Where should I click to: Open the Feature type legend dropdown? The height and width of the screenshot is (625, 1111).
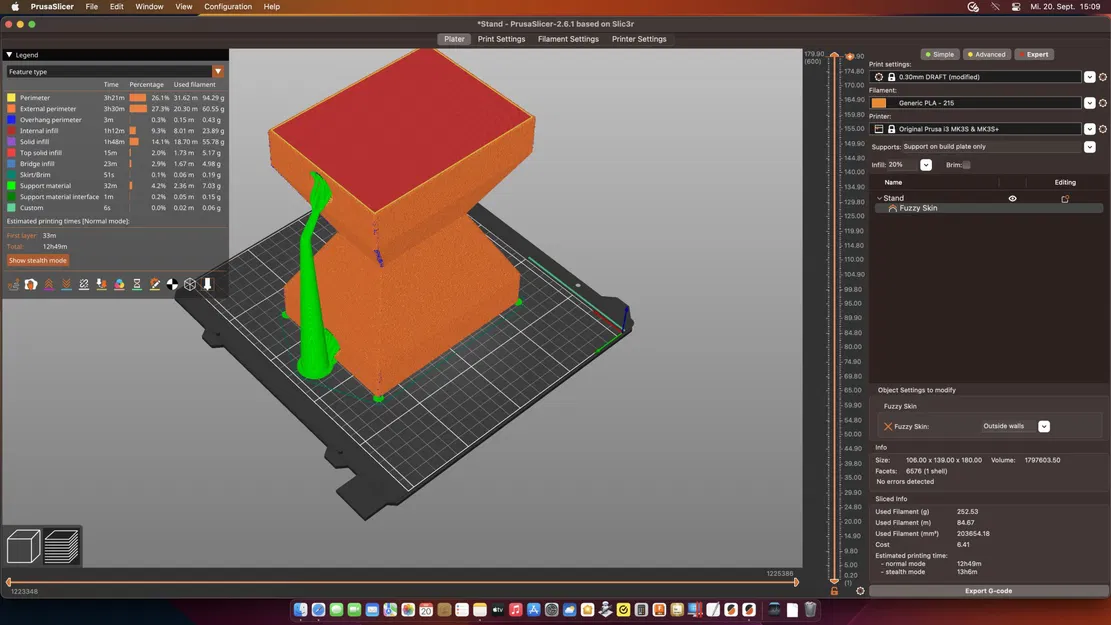217,72
